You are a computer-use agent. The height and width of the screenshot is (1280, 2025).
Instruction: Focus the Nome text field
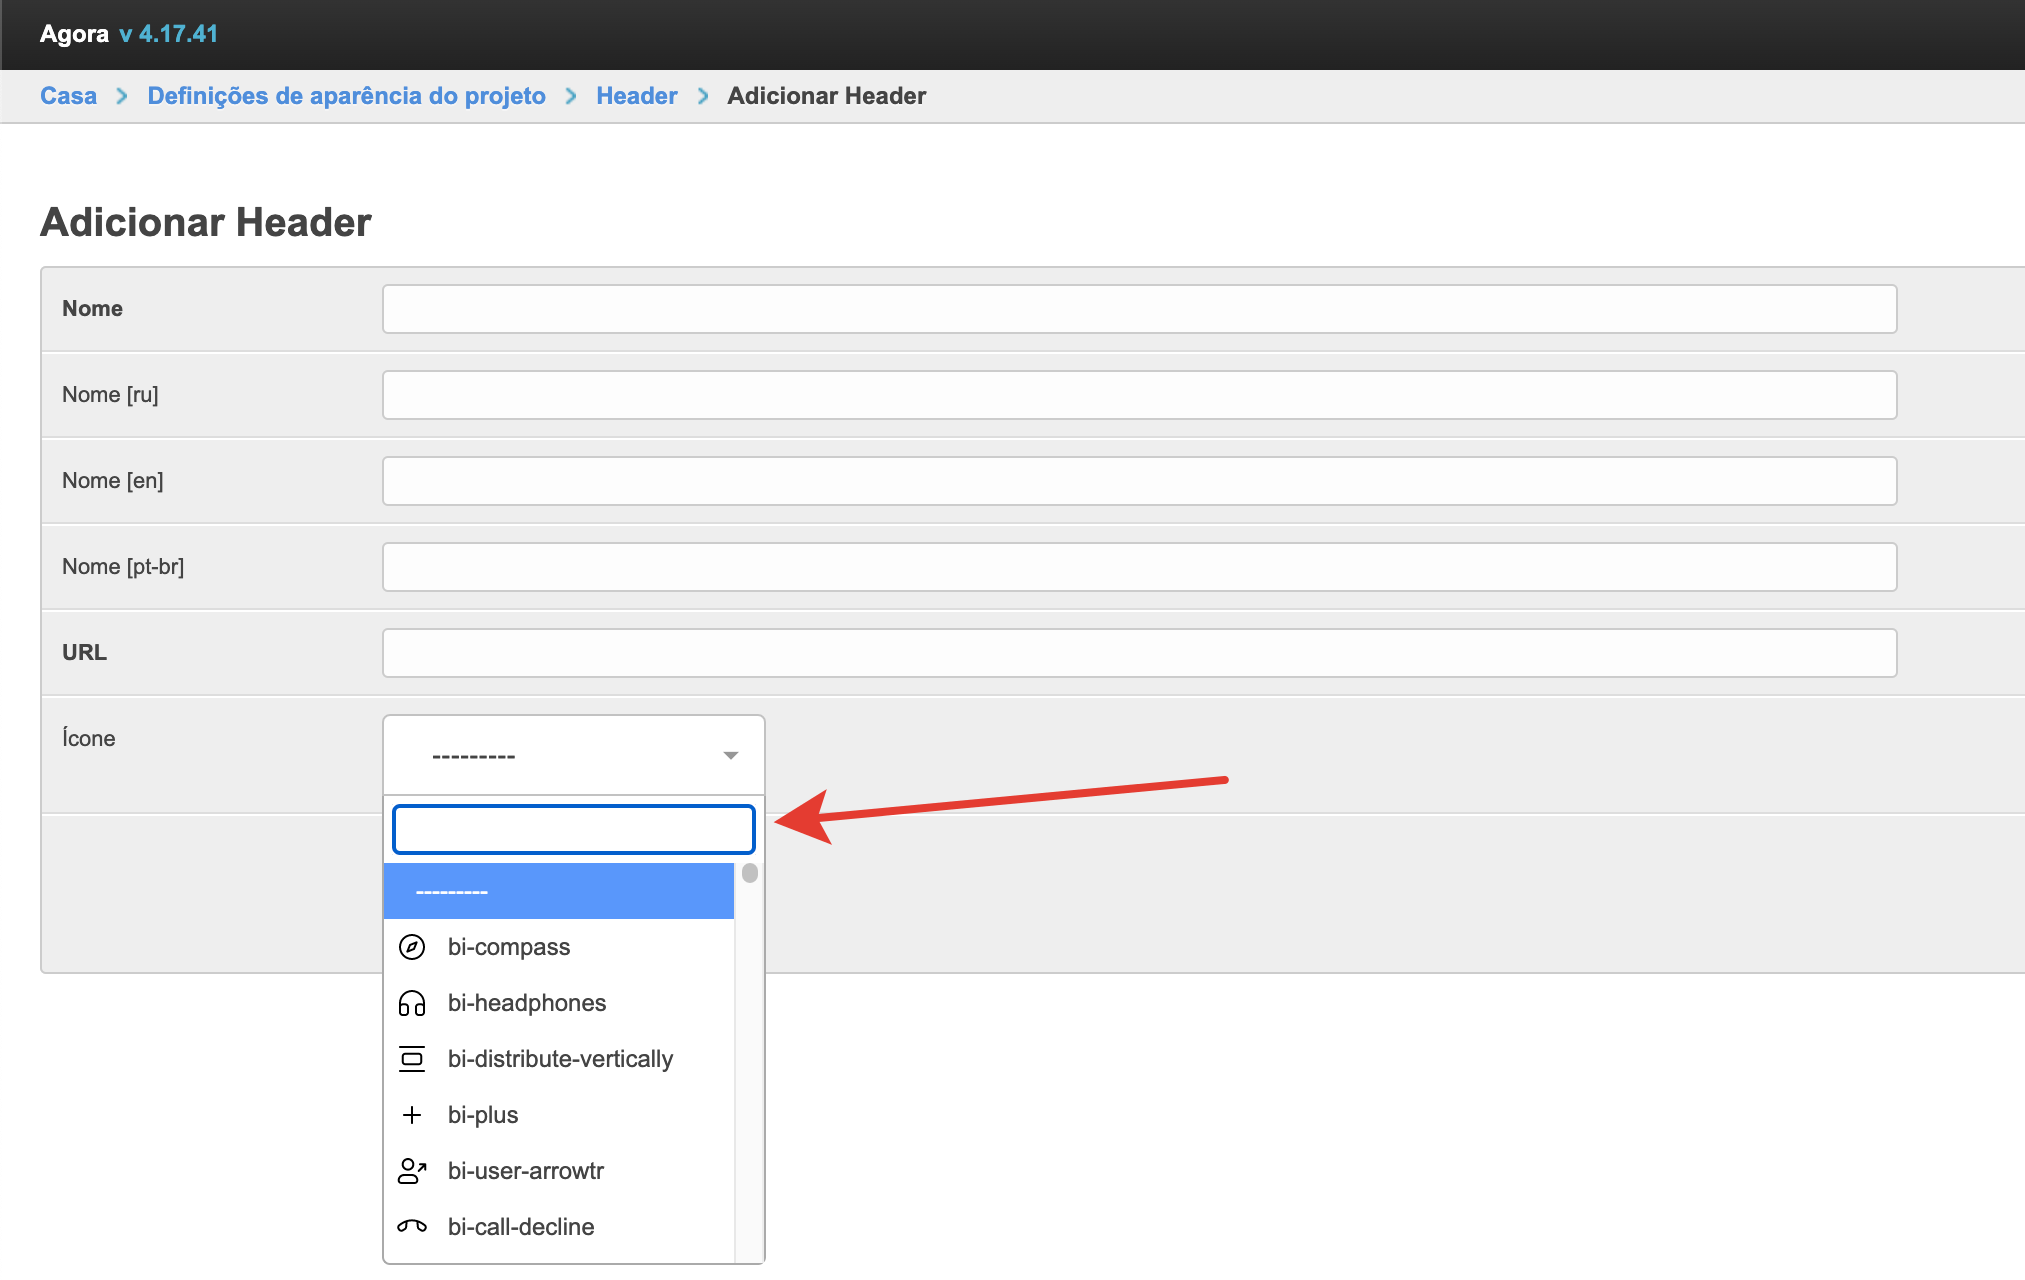(1139, 309)
